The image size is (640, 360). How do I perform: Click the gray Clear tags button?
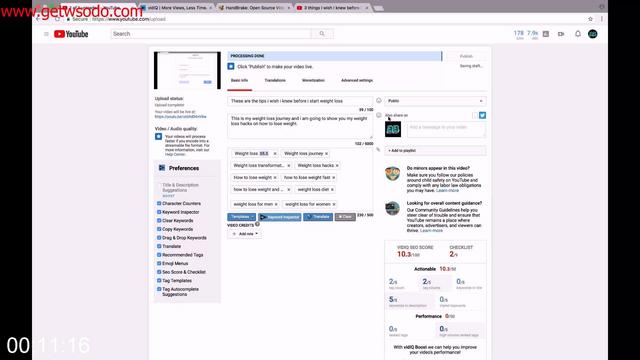345,217
